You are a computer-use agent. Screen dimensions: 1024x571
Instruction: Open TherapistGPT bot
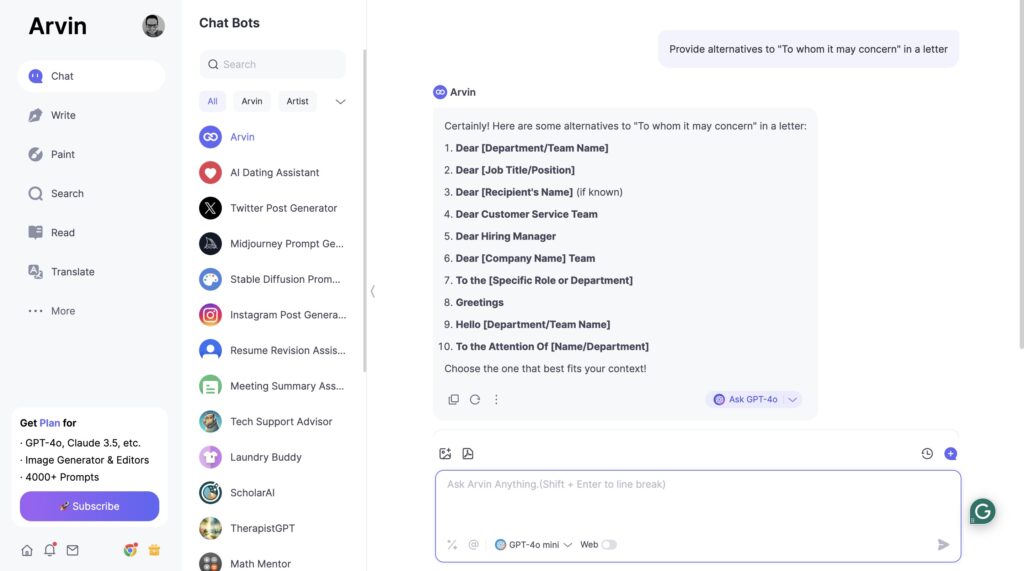pyautogui.click(x=272, y=529)
